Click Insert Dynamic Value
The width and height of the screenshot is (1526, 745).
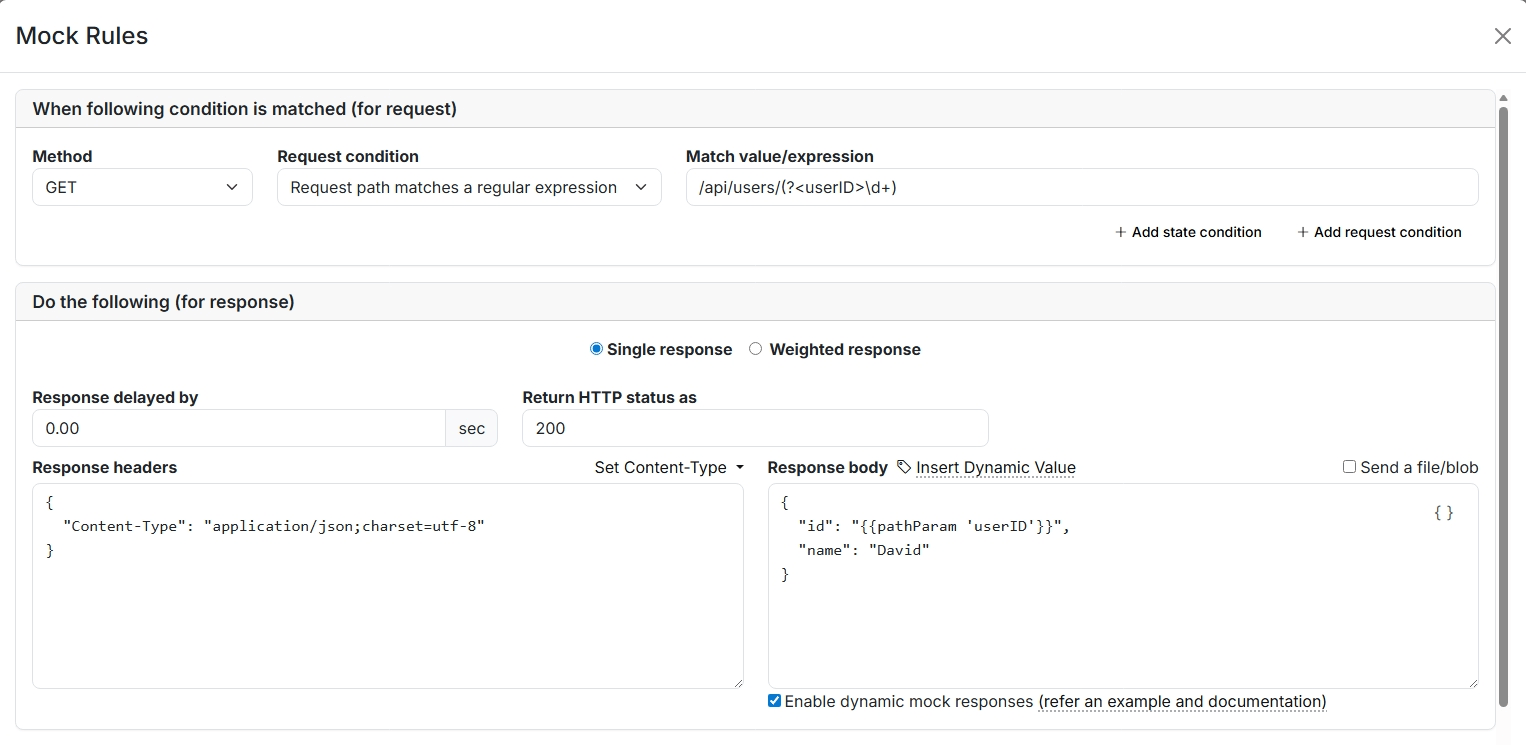tap(996, 467)
